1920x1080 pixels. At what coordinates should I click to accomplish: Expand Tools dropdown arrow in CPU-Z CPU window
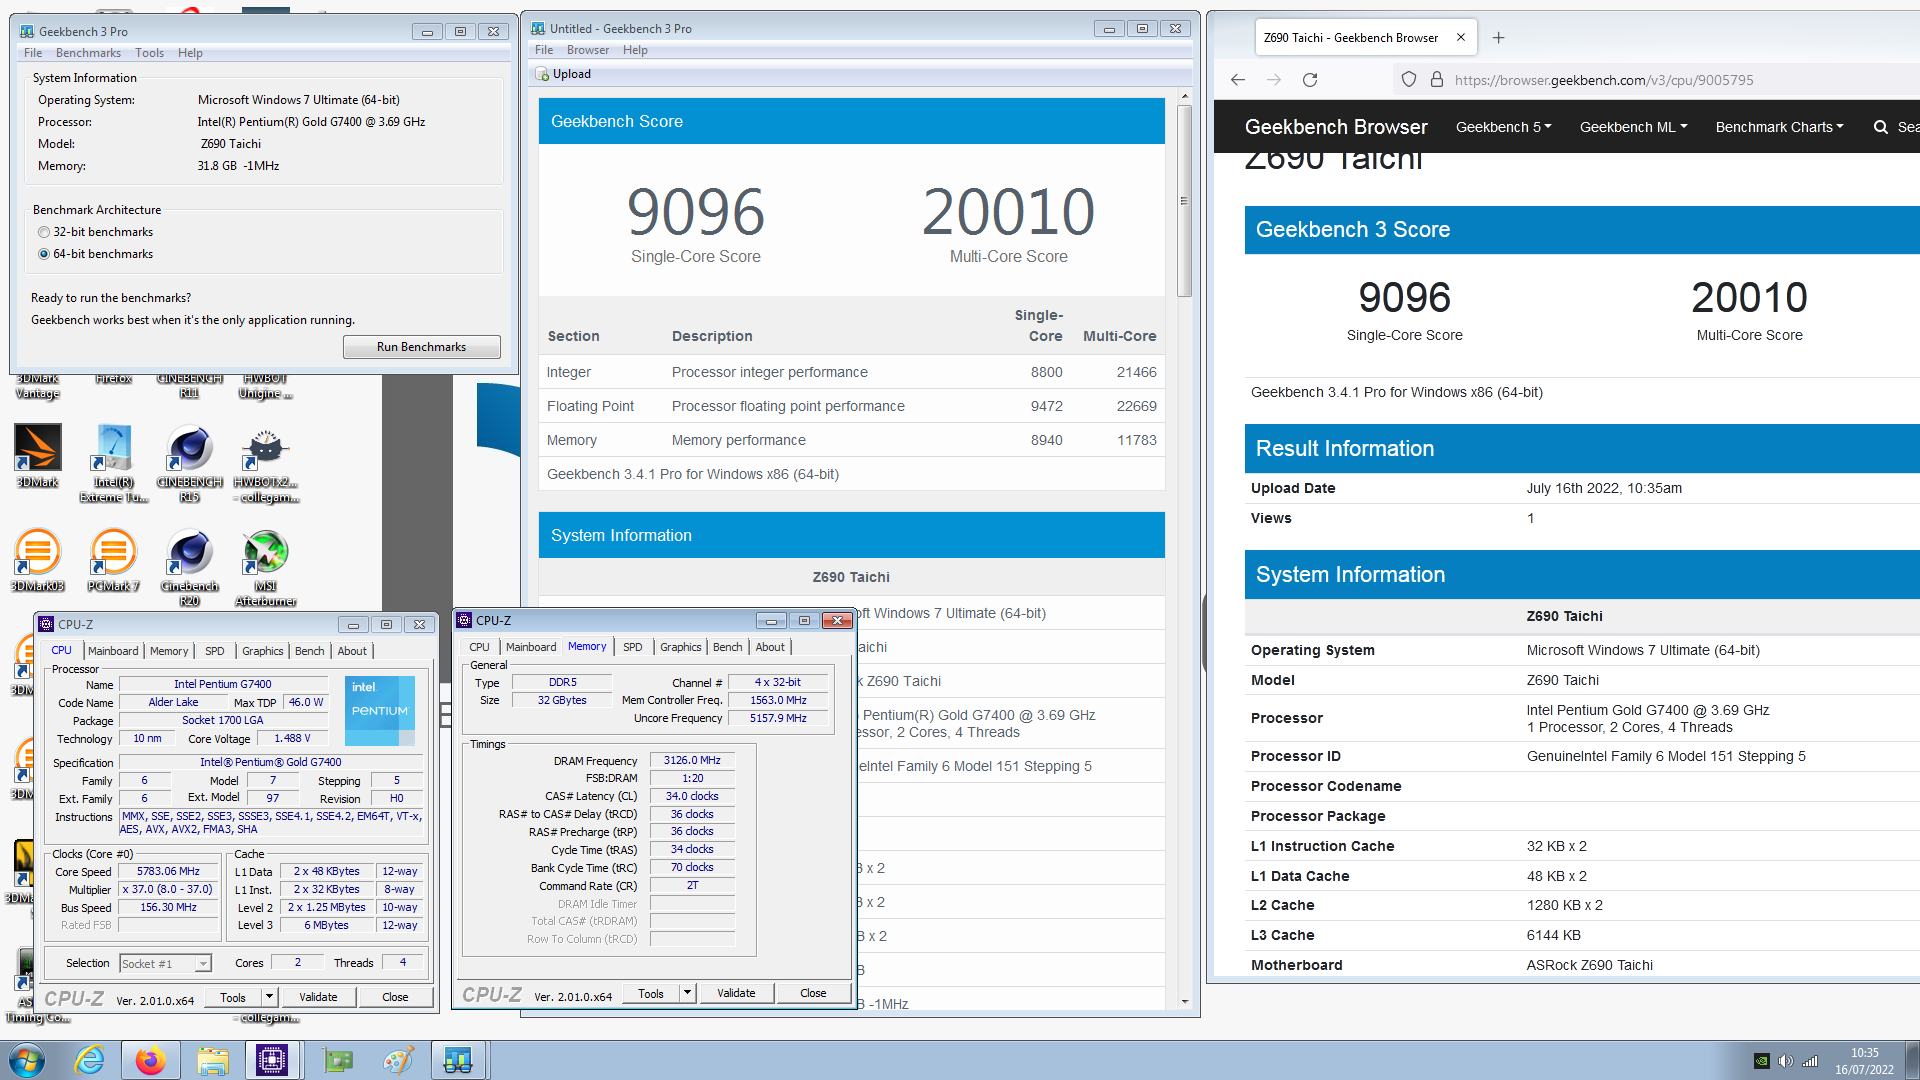[269, 997]
